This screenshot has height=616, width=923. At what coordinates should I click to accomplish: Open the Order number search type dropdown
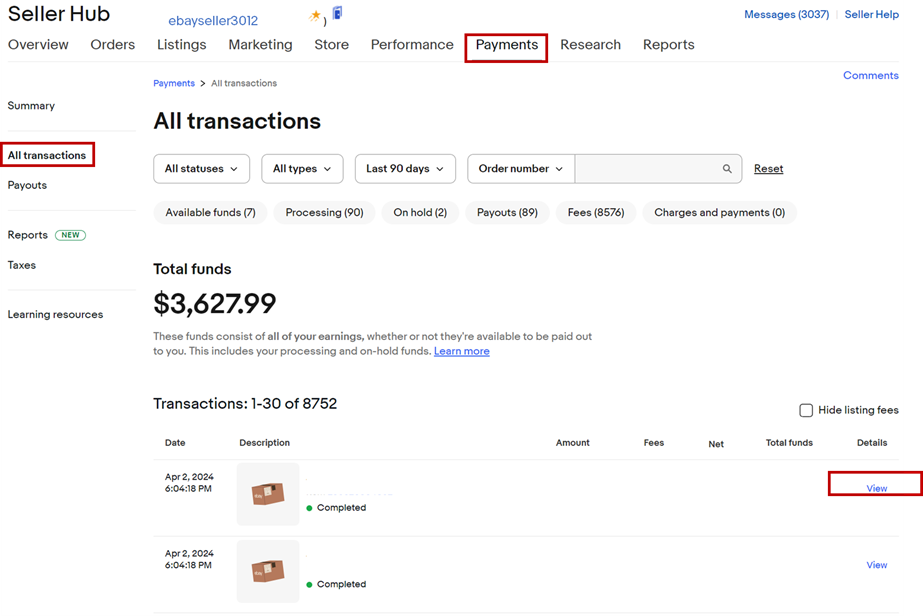(x=521, y=169)
